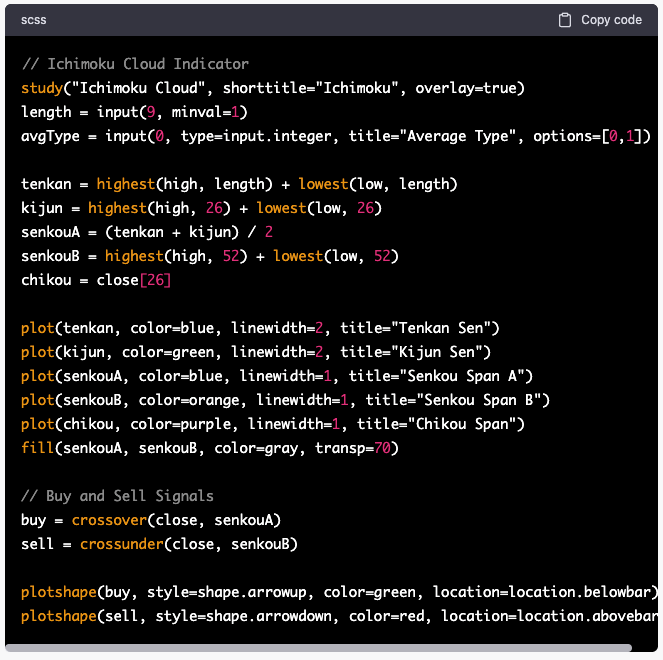Click the "chikou = close[26]" line
Viewport: 663px width, 660px height.
coord(96,280)
